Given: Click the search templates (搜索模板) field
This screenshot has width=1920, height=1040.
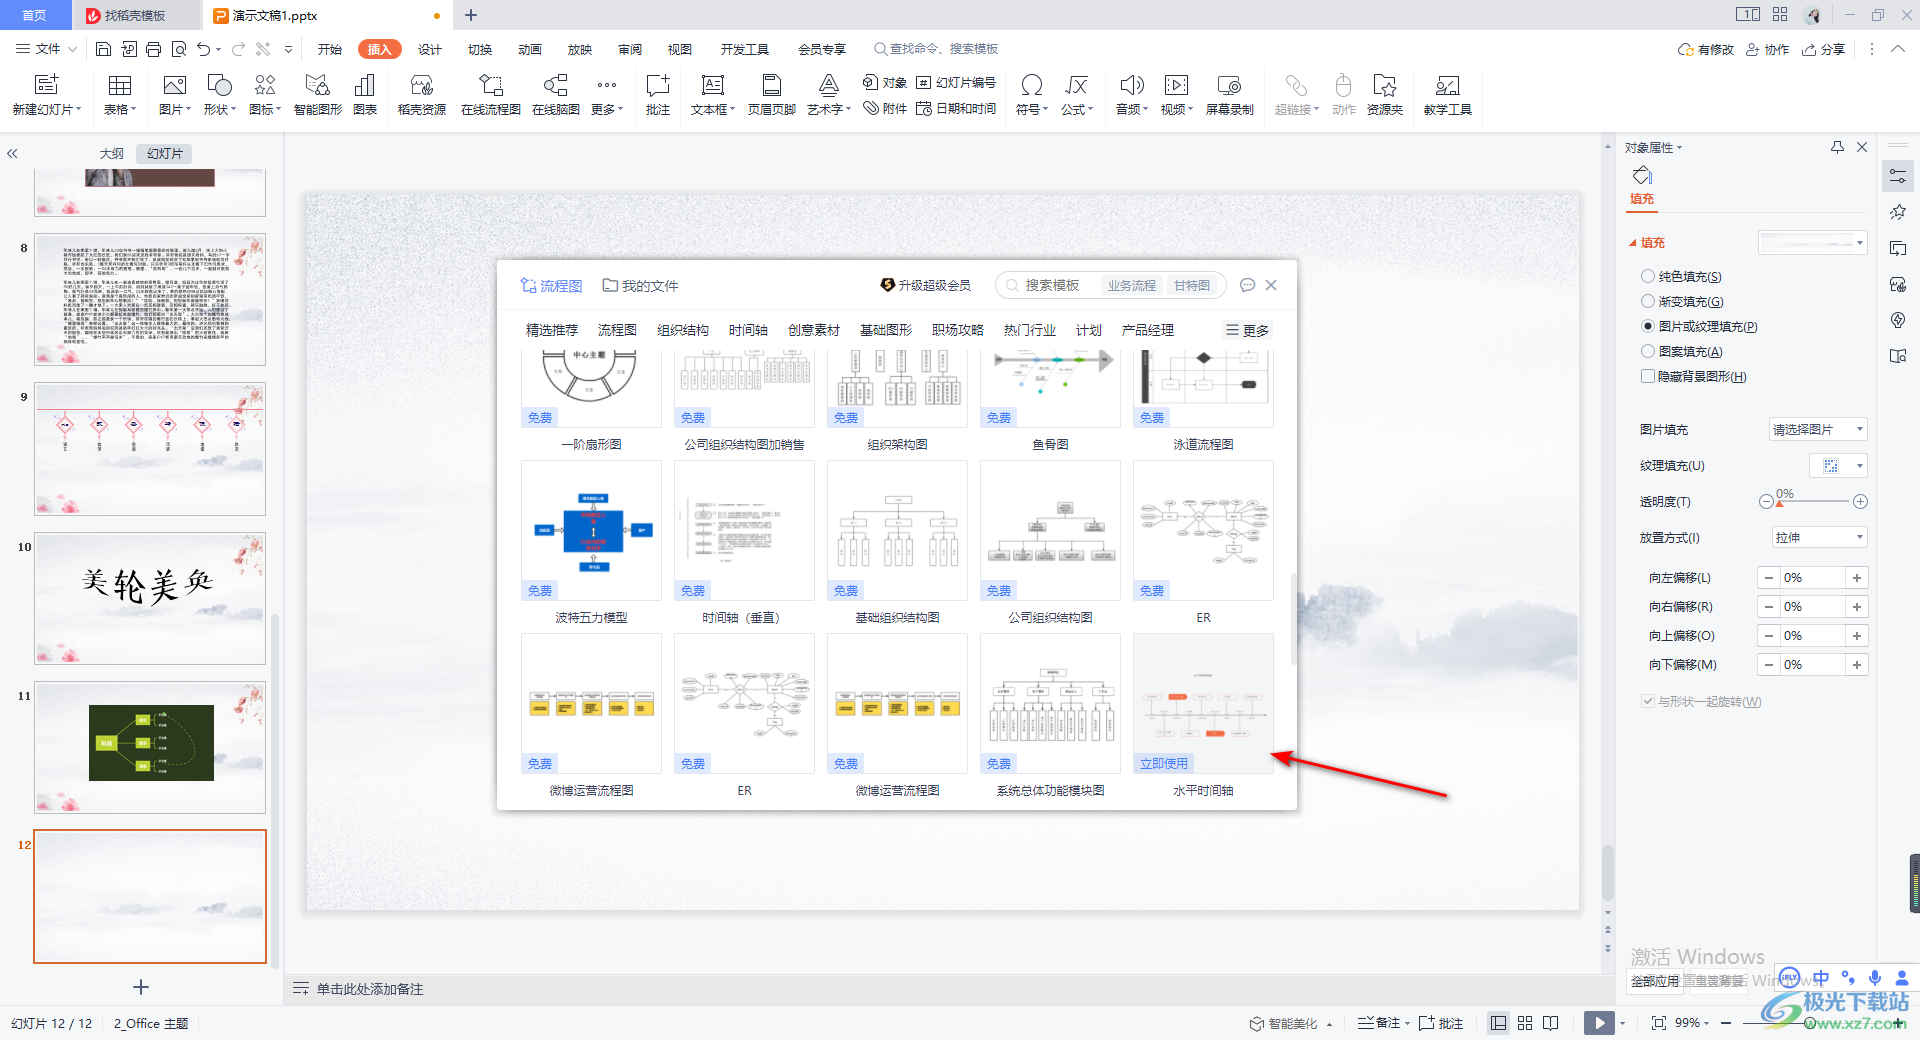Looking at the screenshot, I should (1052, 286).
